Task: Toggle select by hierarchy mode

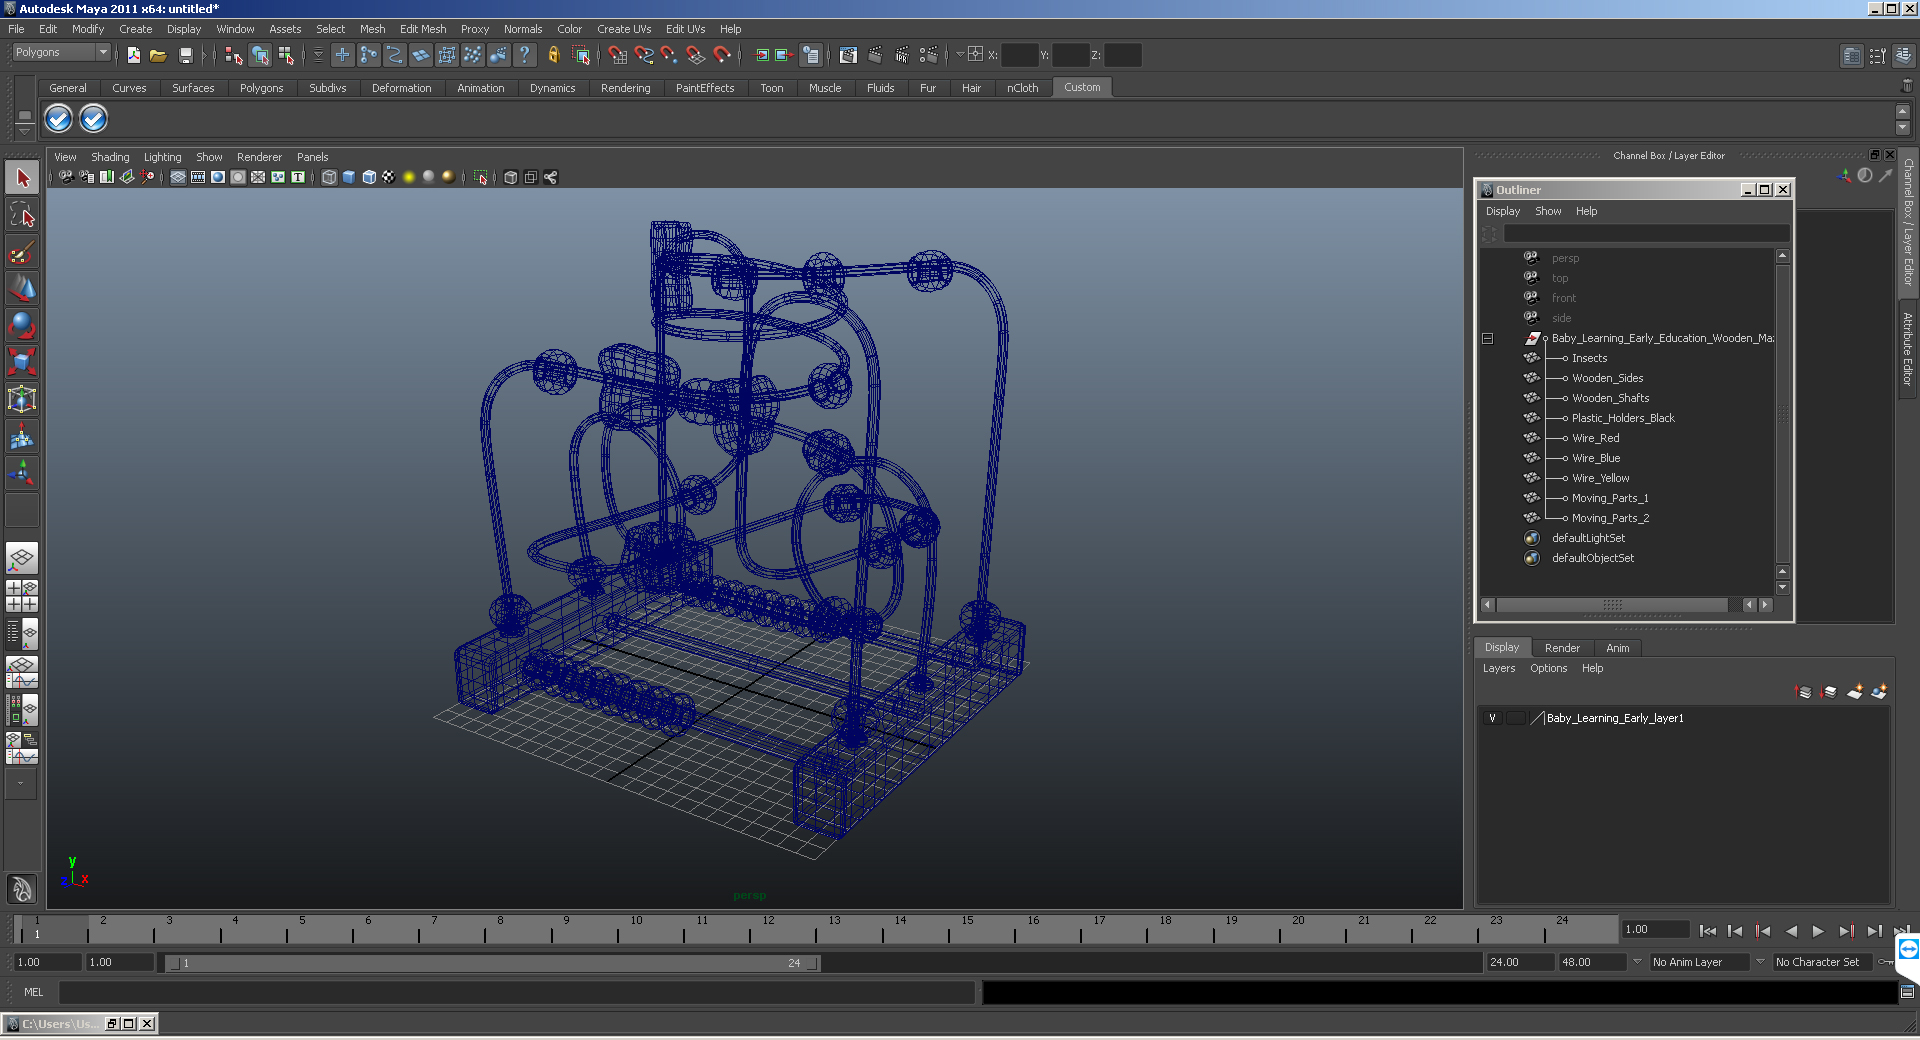Action: point(234,55)
